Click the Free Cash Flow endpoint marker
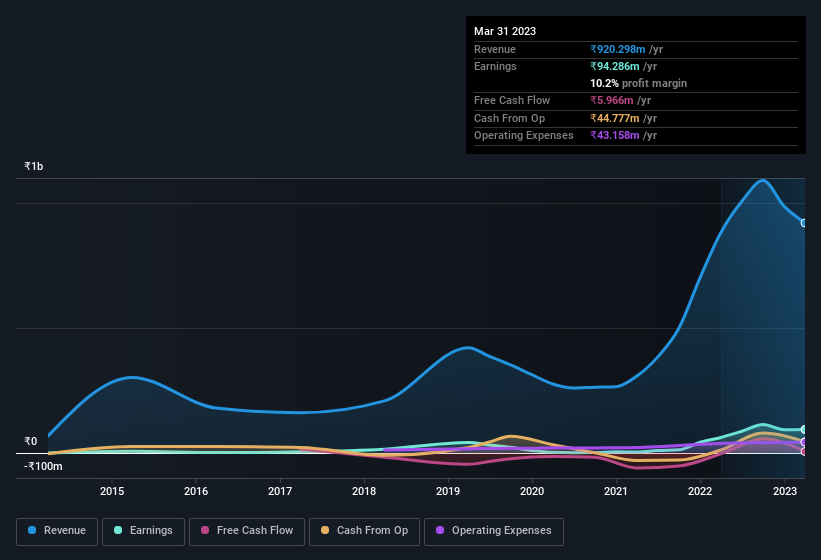 (804, 451)
